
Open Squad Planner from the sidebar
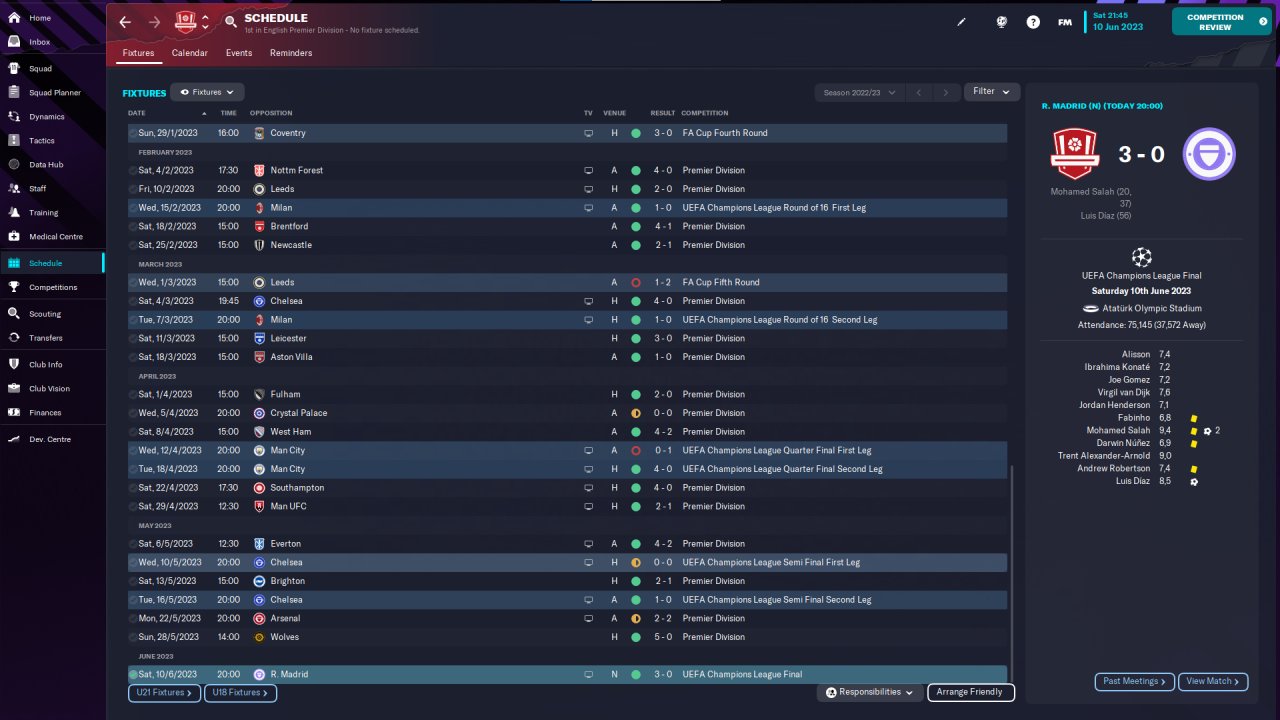(x=53, y=92)
